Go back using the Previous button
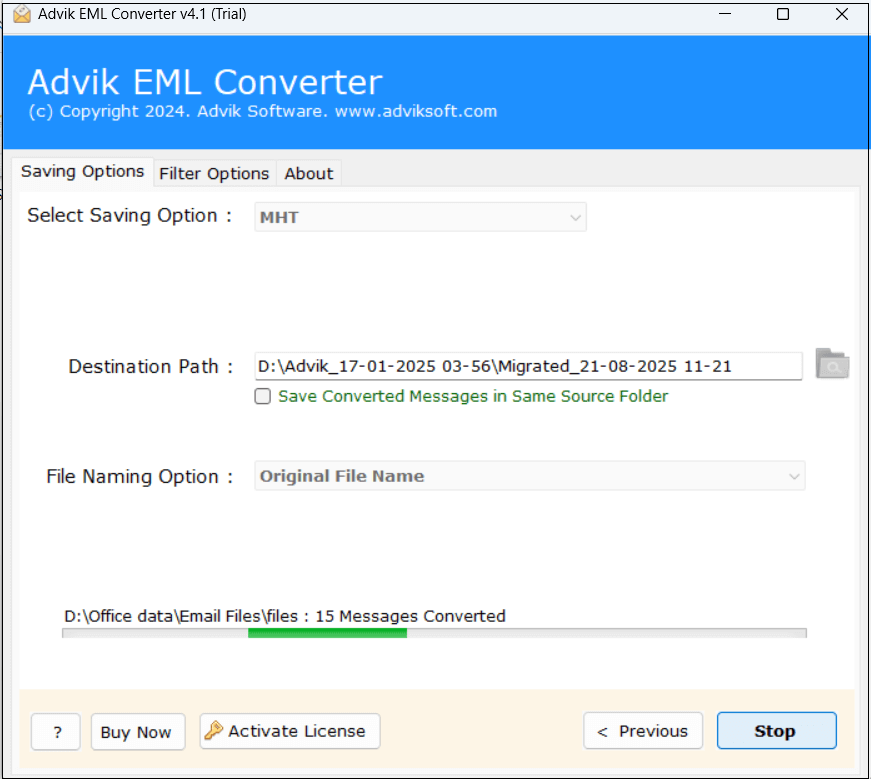Image resolution: width=871 pixels, height=779 pixels. (x=643, y=731)
